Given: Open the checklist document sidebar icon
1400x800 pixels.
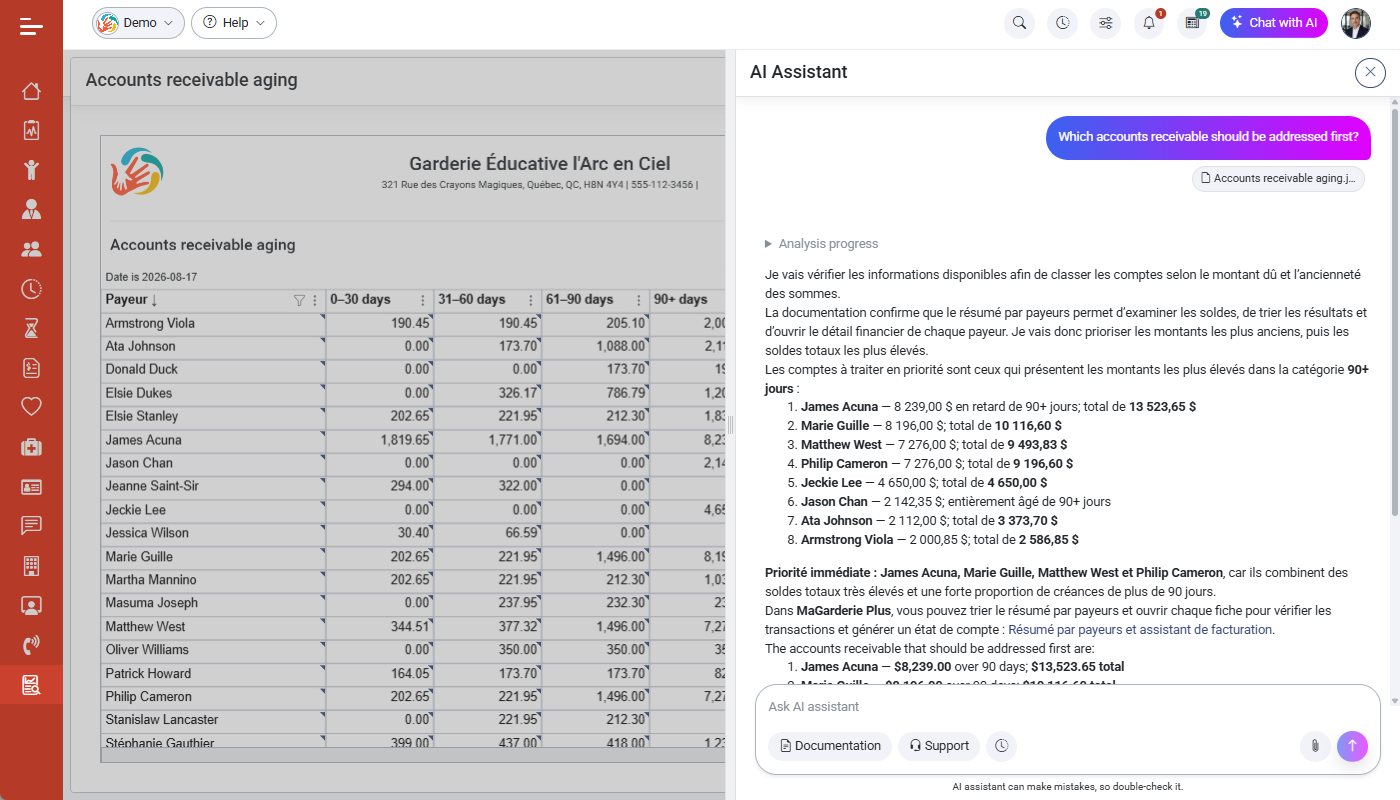Looking at the screenshot, I should tap(31, 368).
